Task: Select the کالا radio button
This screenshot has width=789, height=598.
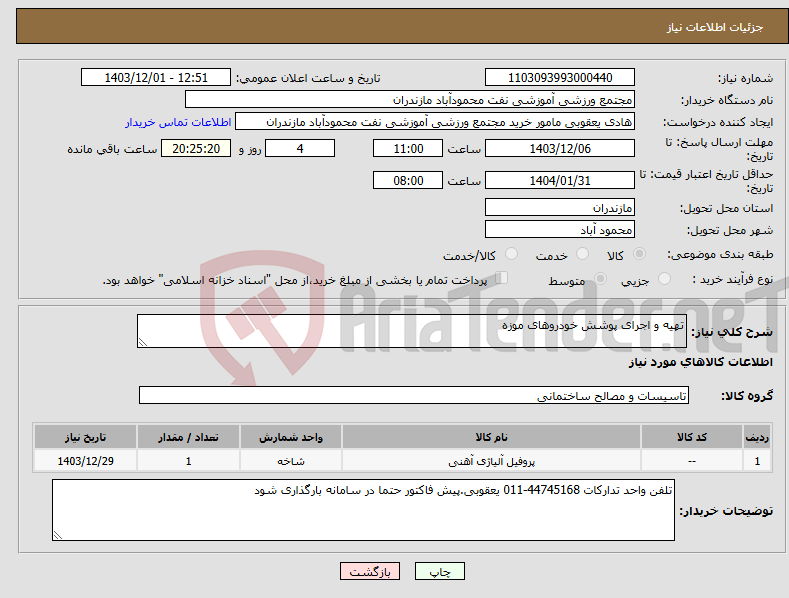Action: tap(640, 254)
